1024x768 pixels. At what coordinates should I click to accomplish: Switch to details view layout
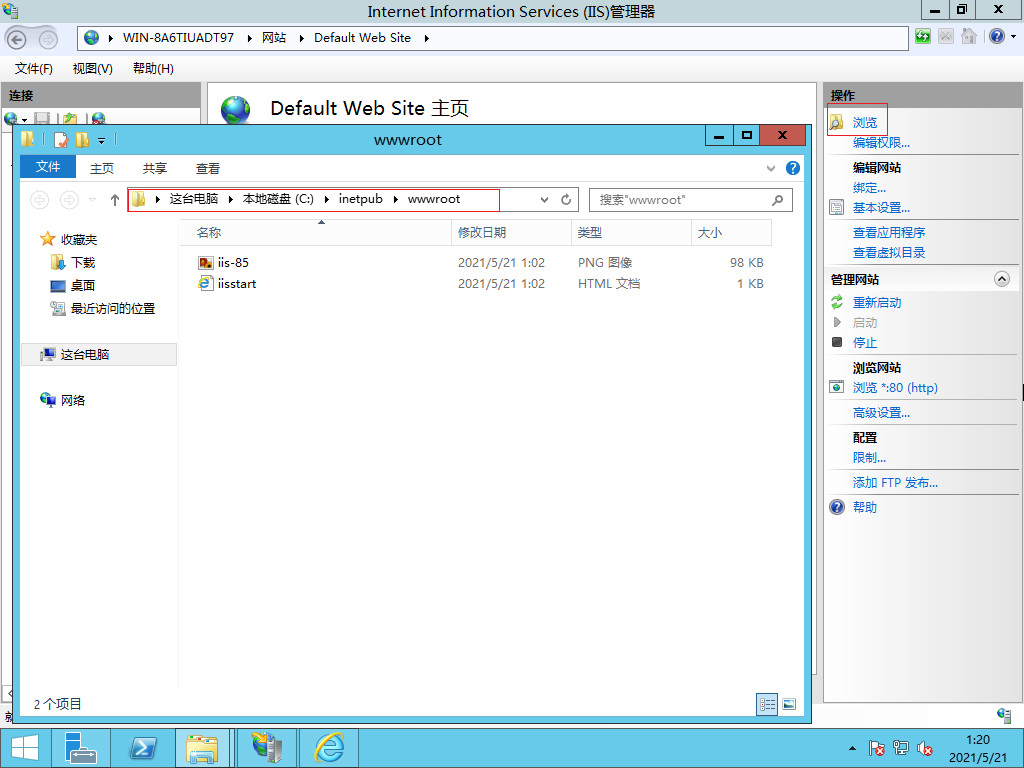[x=767, y=704]
